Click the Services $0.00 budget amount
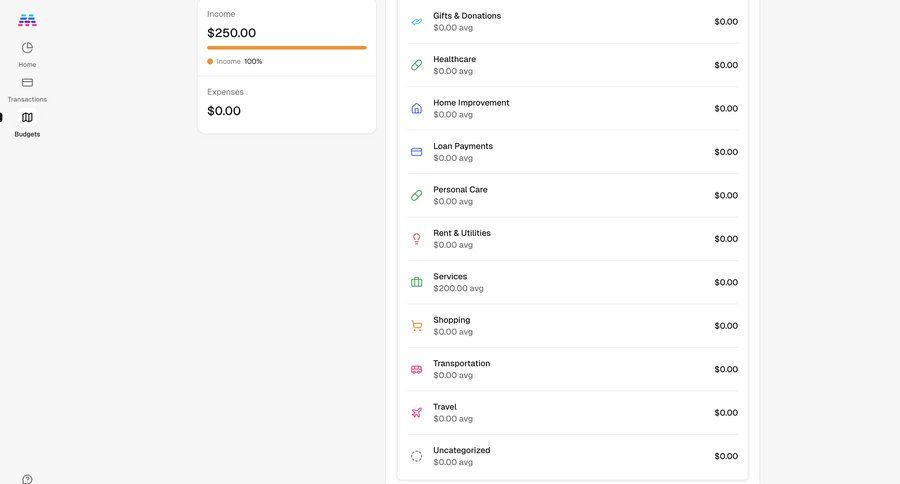Screen dimensions: 900x484 coord(726,282)
